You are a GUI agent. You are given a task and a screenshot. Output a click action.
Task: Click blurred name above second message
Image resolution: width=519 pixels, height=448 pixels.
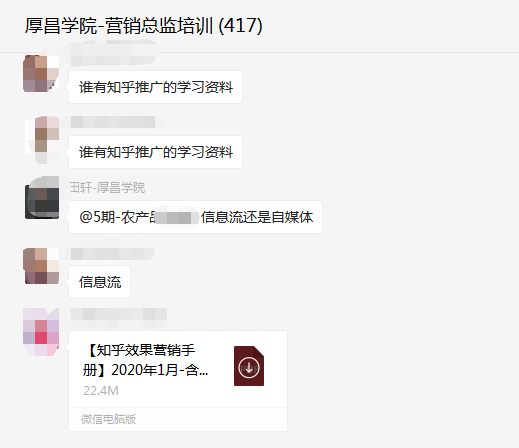pyautogui.click(x=113, y=122)
